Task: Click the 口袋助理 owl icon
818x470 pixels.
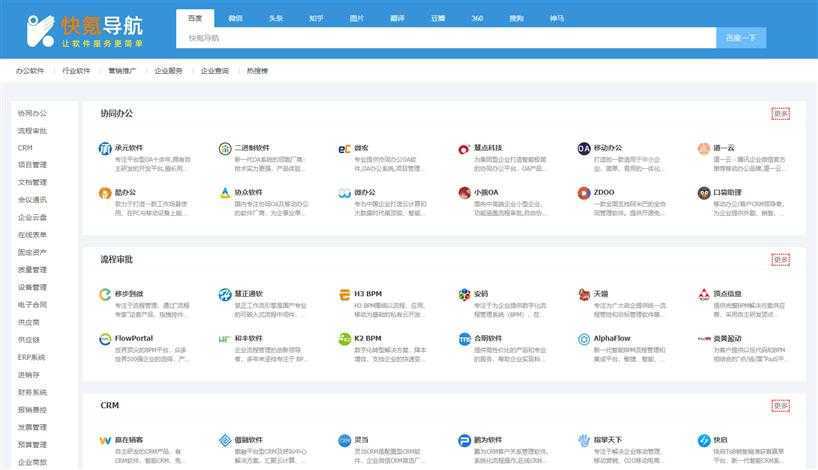Action: pyautogui.click(x=704, y=193)
